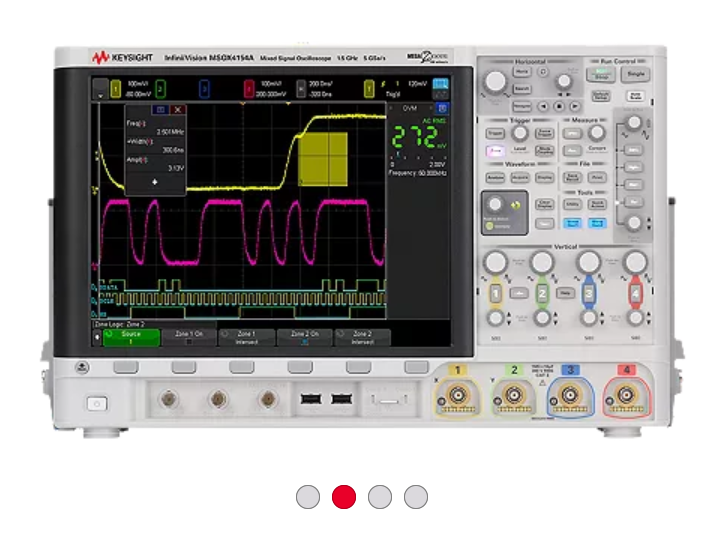
Task: Select the first carousel dot
Action: click(308, 497)
